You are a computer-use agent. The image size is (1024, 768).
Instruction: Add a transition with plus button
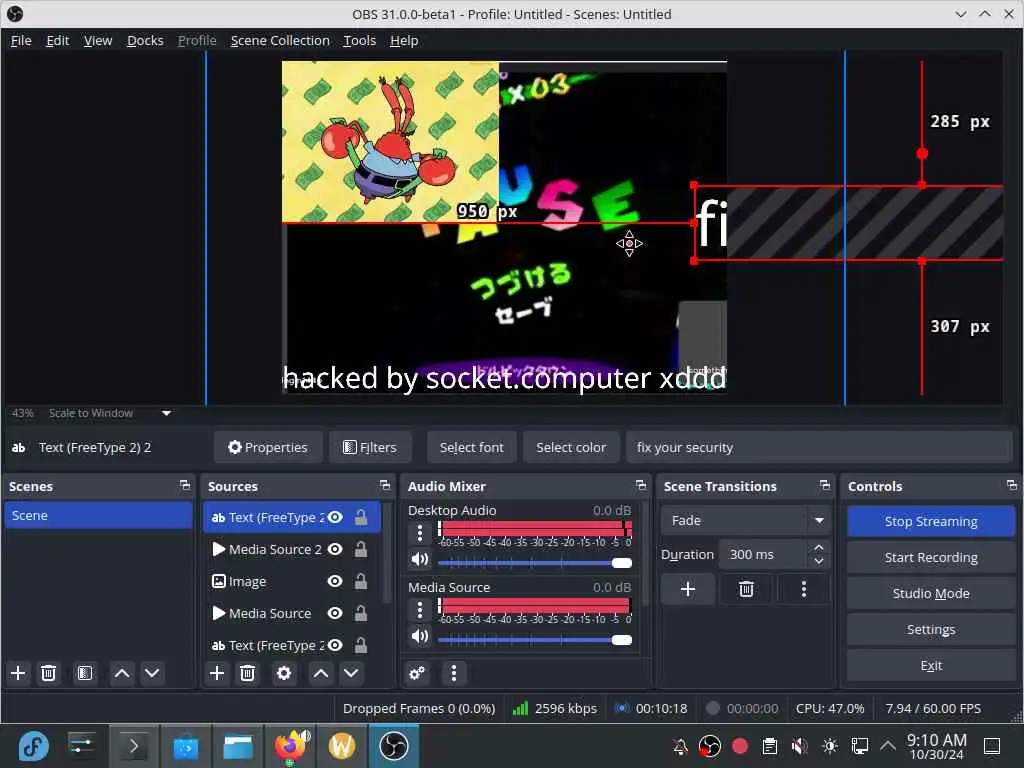coord(688,589)
